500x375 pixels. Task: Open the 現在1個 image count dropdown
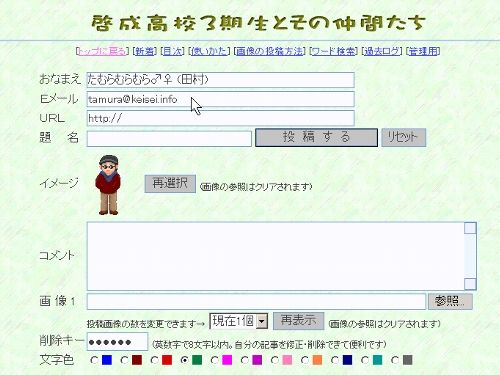pos(239,321)
